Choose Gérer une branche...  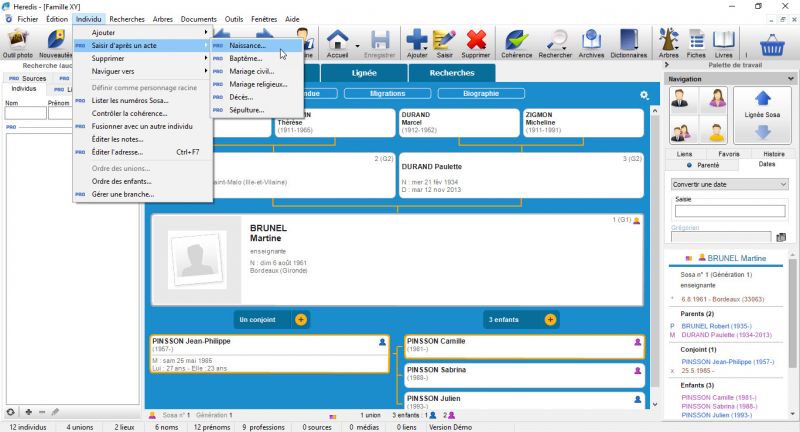(x=143, y=194)
